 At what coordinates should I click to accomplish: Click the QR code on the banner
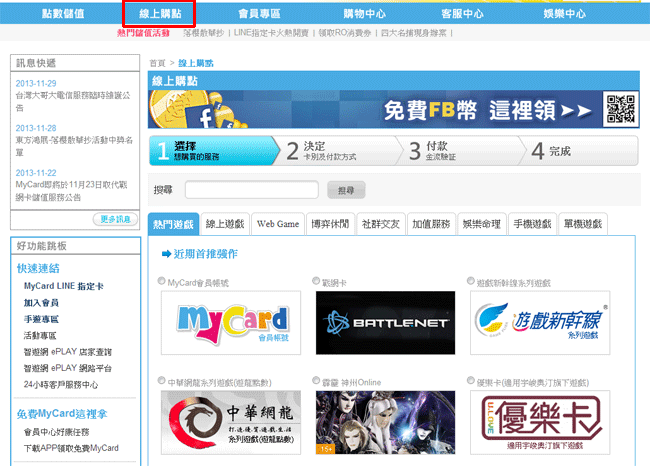pos(620,109)
